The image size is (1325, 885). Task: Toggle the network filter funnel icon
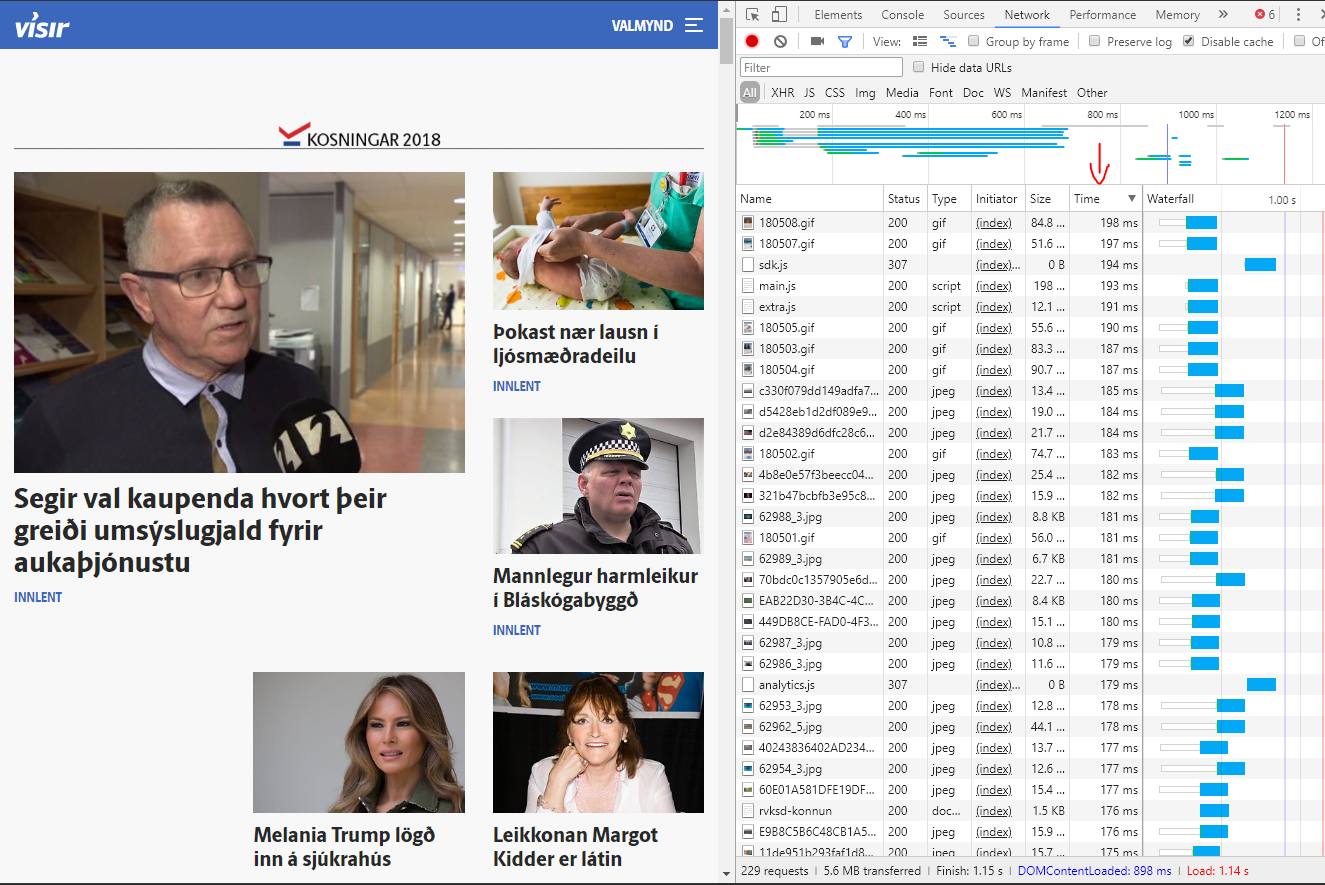(x=845, y=41)
